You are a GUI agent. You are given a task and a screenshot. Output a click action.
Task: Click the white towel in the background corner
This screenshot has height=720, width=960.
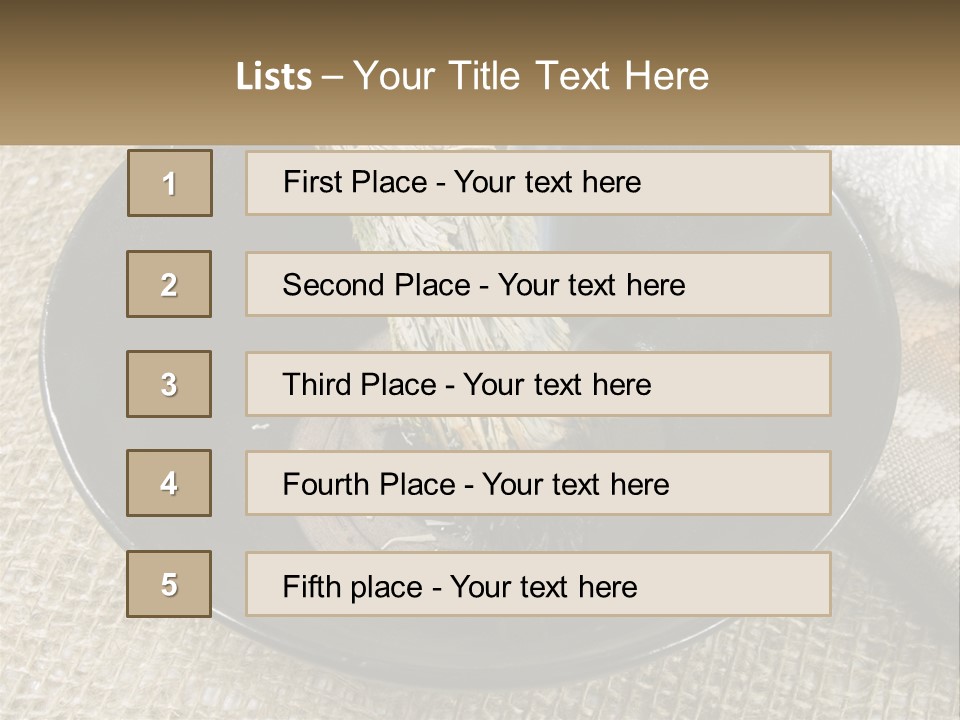(906, 202)
